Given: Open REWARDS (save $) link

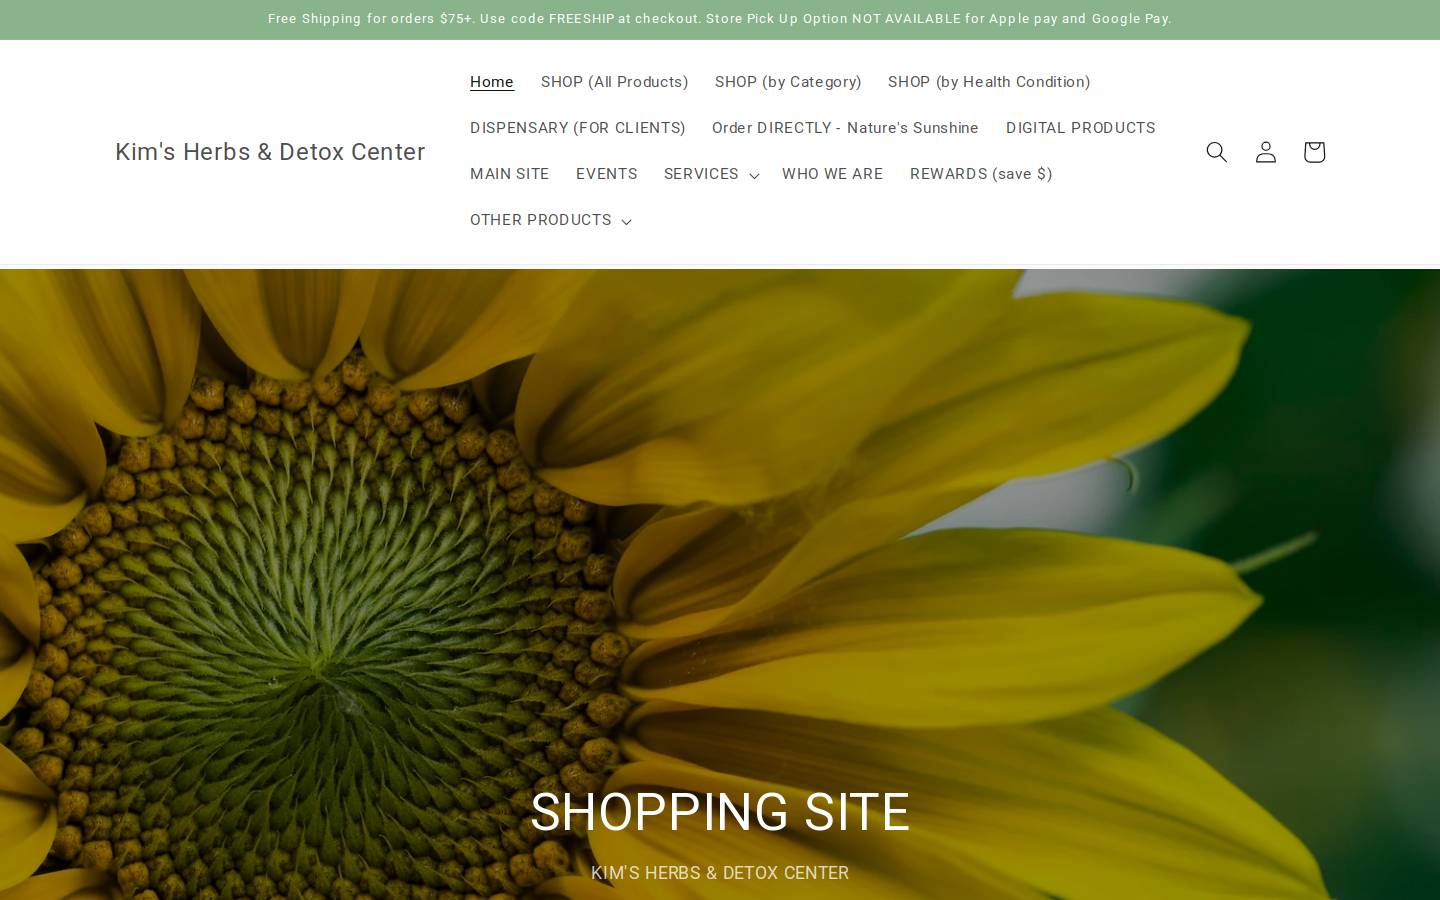Looking at the screenshot, I should tap(981, 174).
